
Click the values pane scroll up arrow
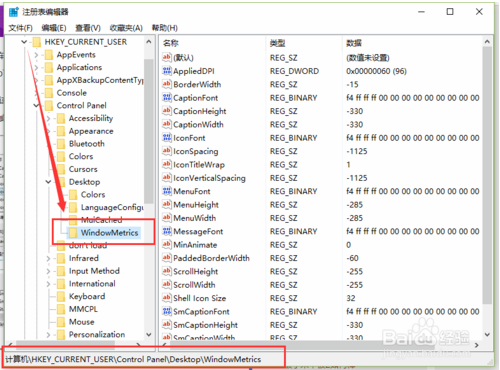[x=487, y=42]
